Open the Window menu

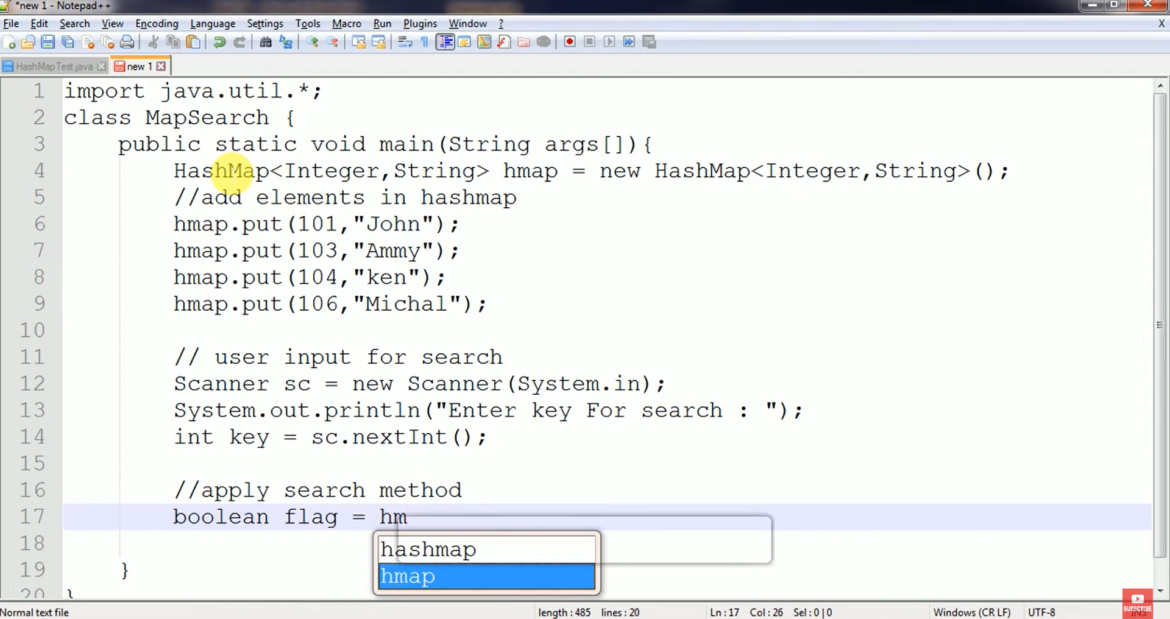(468, 23)
